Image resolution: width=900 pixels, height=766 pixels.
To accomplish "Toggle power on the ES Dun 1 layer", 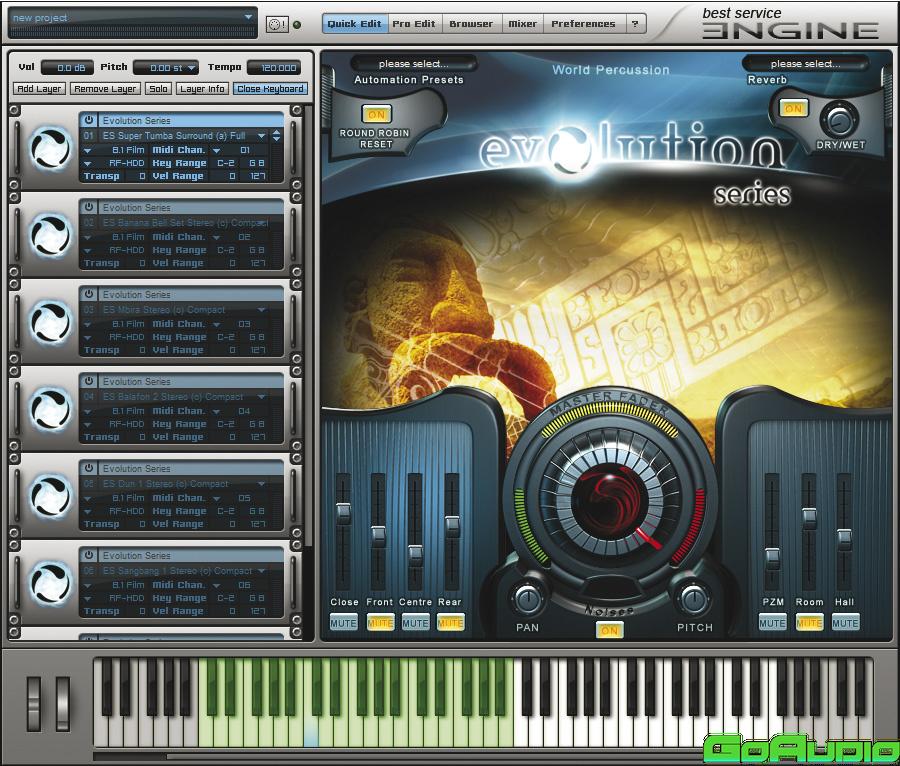I will [89, 468].
